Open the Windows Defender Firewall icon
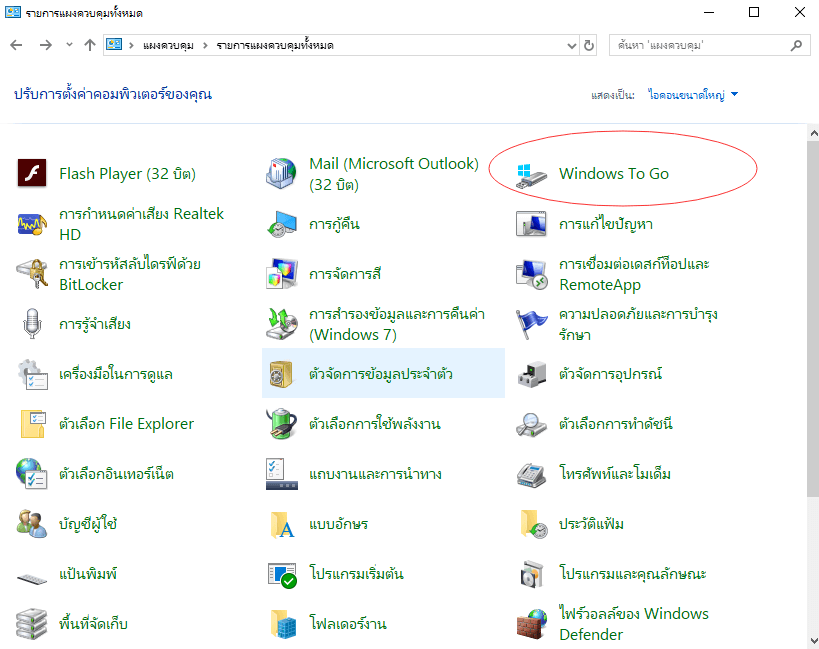Screen dimensions: 819x649 532,624
